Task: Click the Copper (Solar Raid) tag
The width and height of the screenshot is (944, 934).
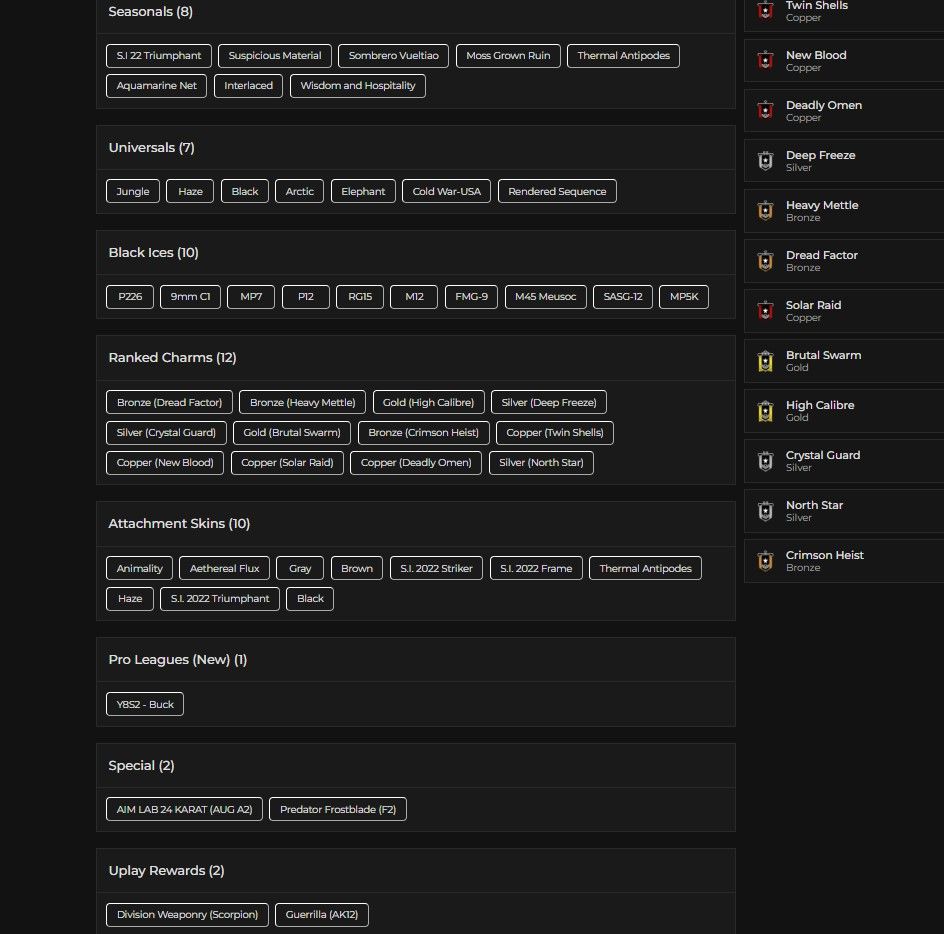Action: [x=287, y=462]
